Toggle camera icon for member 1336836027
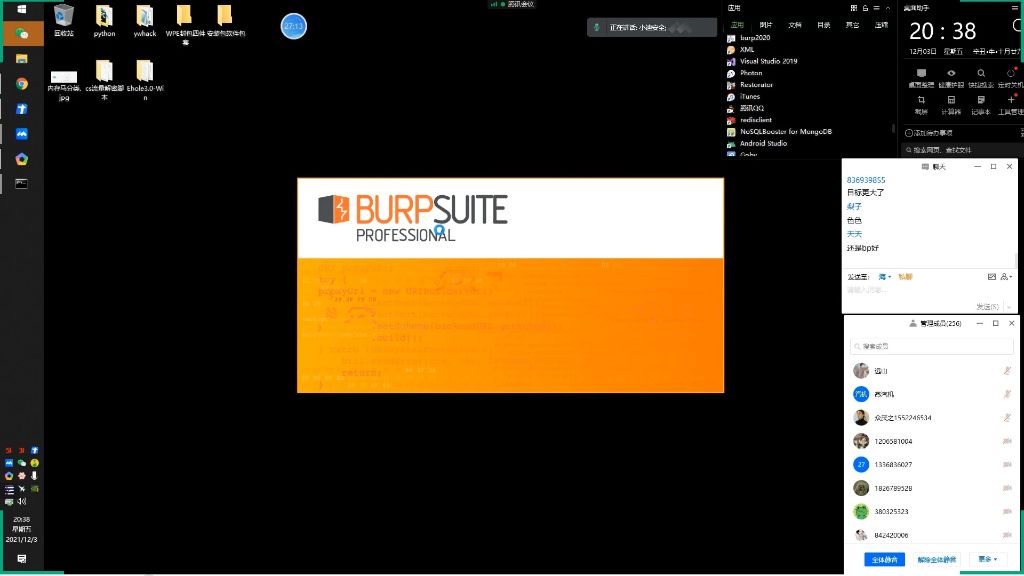The width and height of the screenshot is (1024, 576). click(x=1007, y=465)
